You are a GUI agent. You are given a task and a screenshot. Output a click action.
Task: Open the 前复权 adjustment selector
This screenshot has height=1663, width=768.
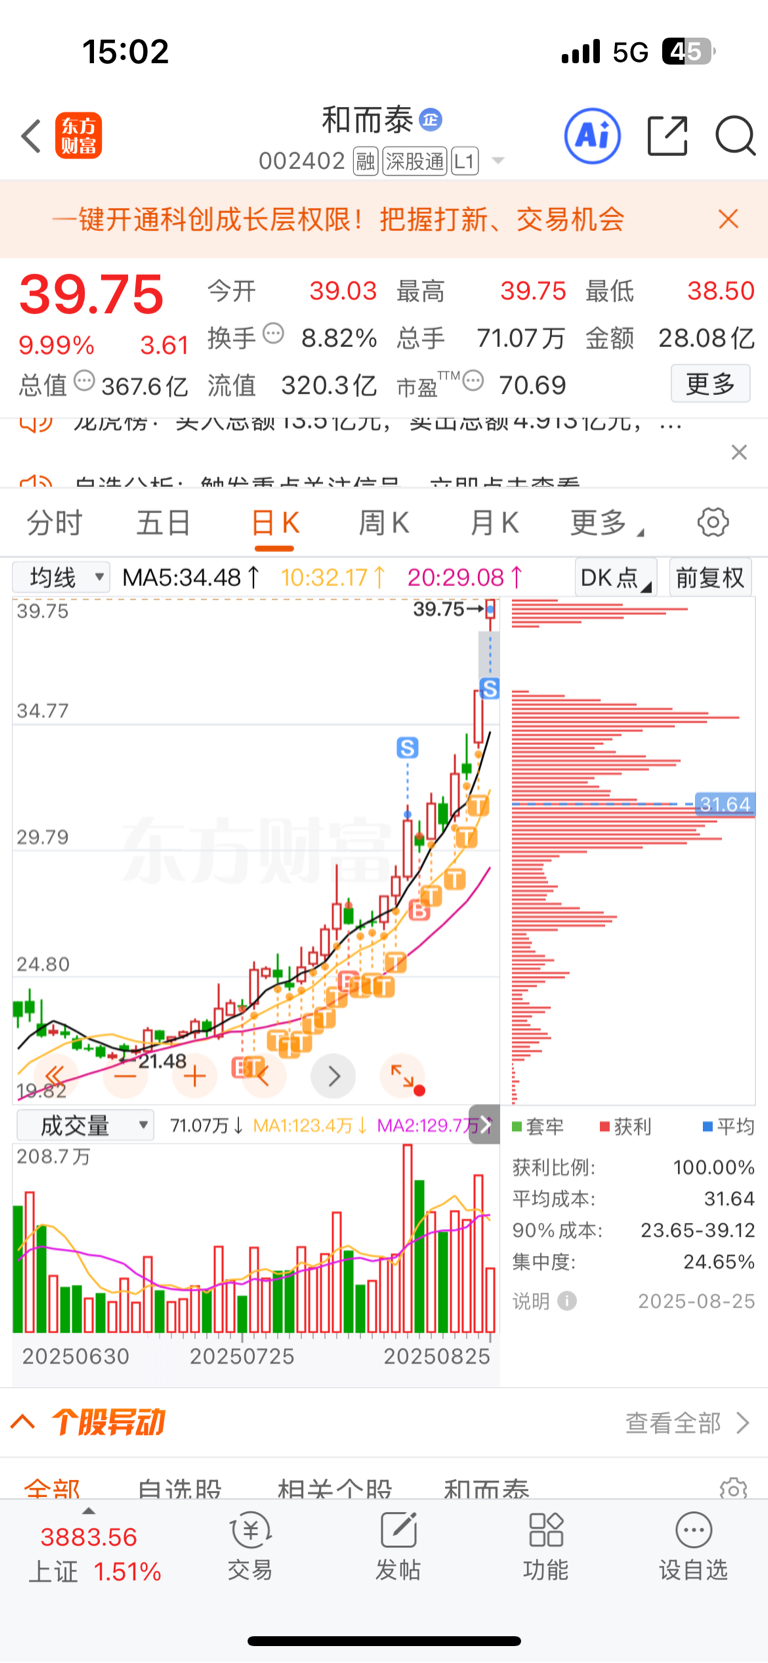point(710,577)
